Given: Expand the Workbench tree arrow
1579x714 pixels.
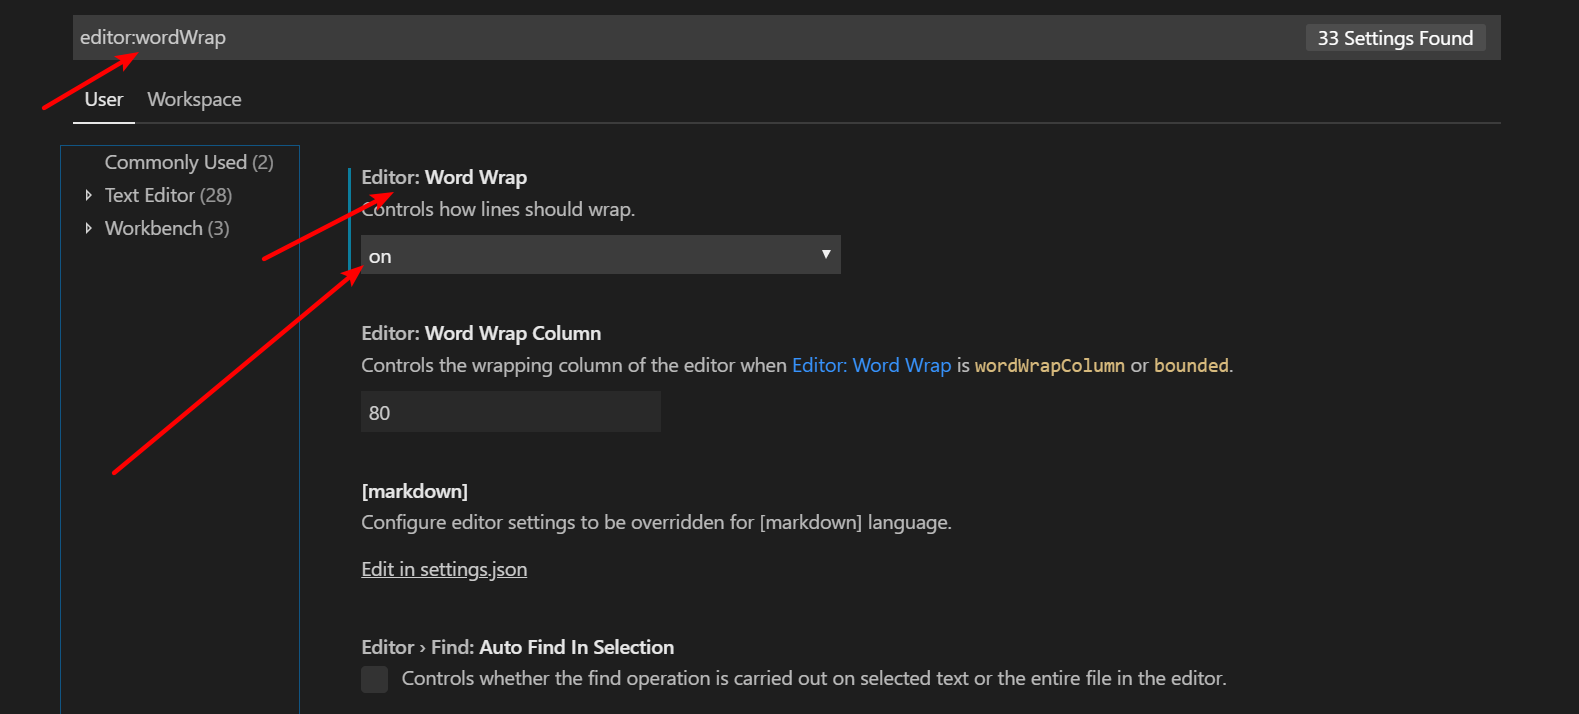Looking at the screenshot, I should tap(89, 228).
